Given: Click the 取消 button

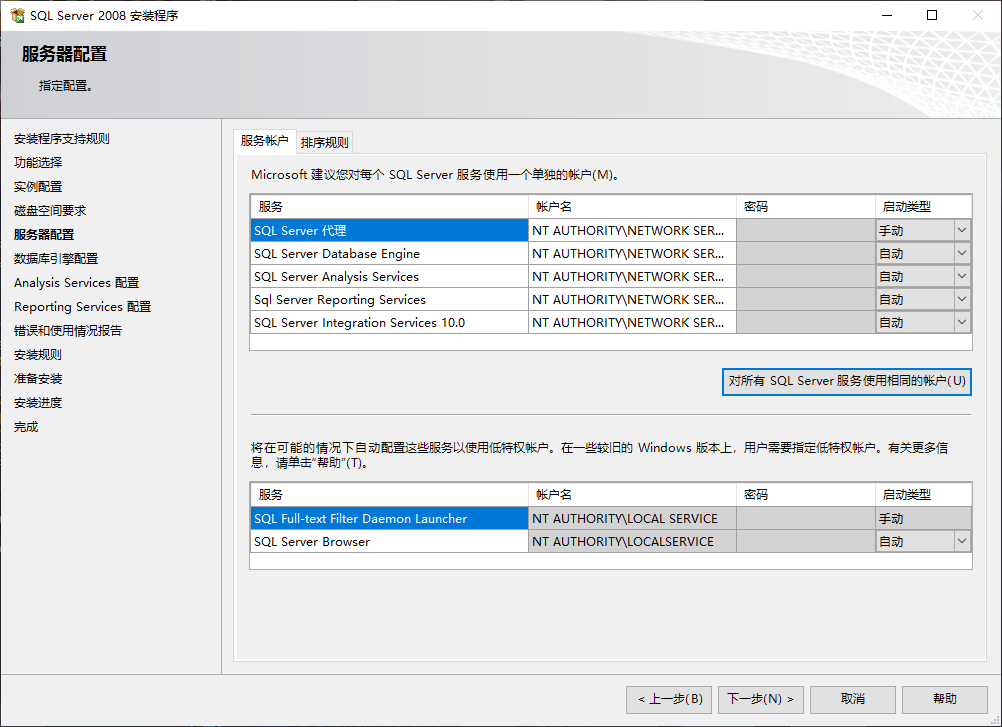Looking at the screenshot, I should point(852,700).
